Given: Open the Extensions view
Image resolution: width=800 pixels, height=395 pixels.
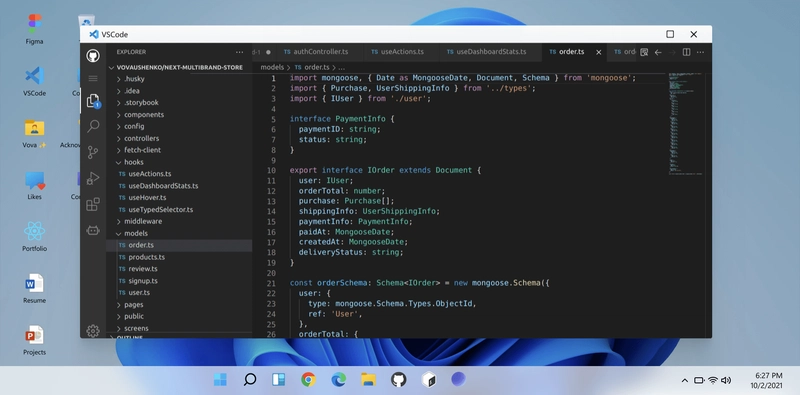Looking at the screenshot, I should pyautogui.click(x=93, y=204).
